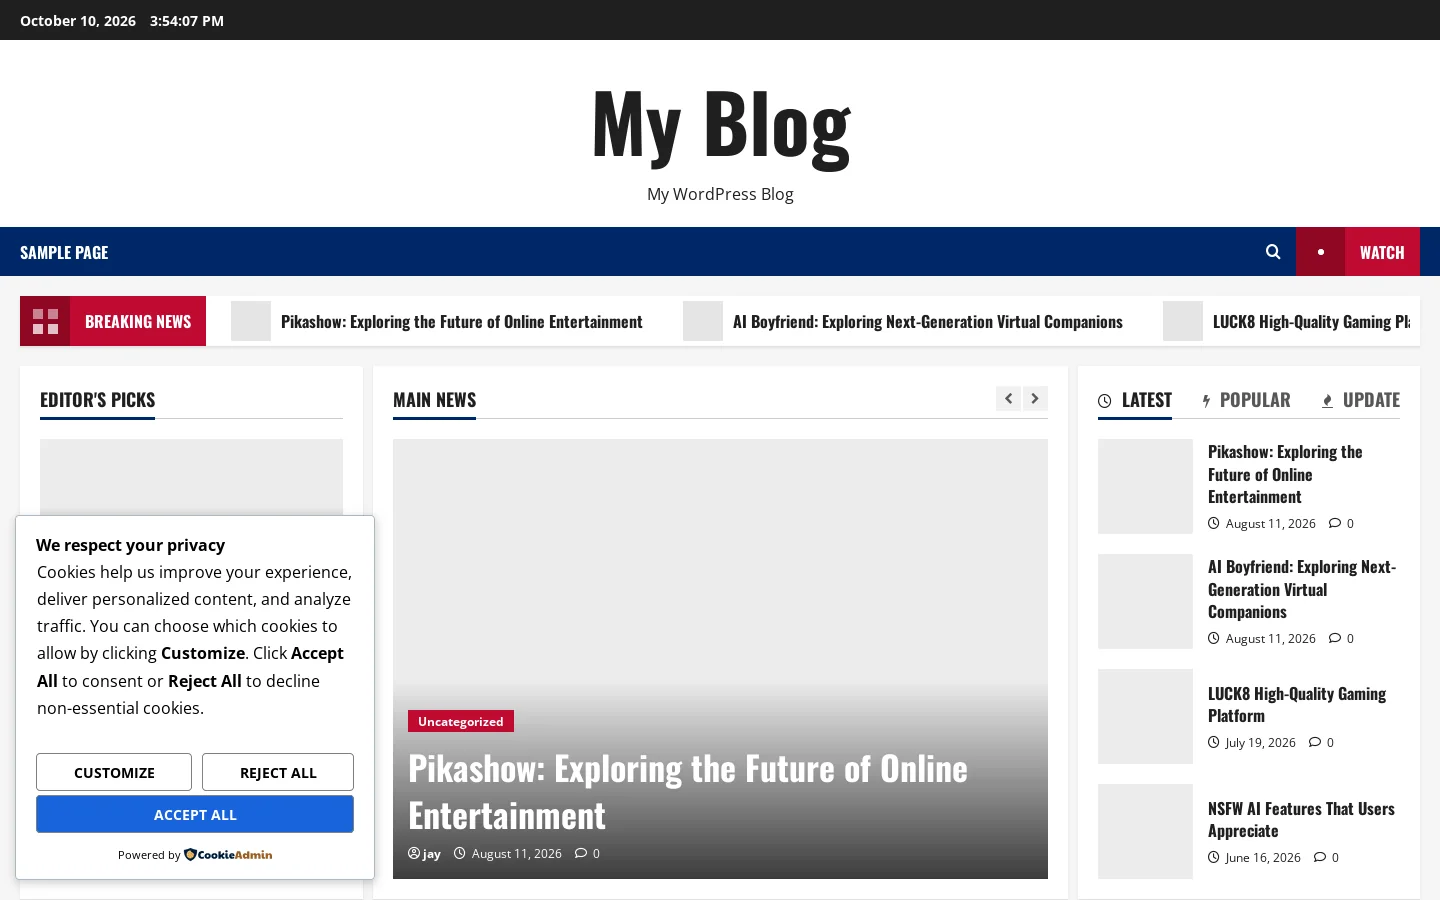Screen dimensions: 1440x900
Task: Click the October 10, 2026 date
Action: tap(78, 20)
